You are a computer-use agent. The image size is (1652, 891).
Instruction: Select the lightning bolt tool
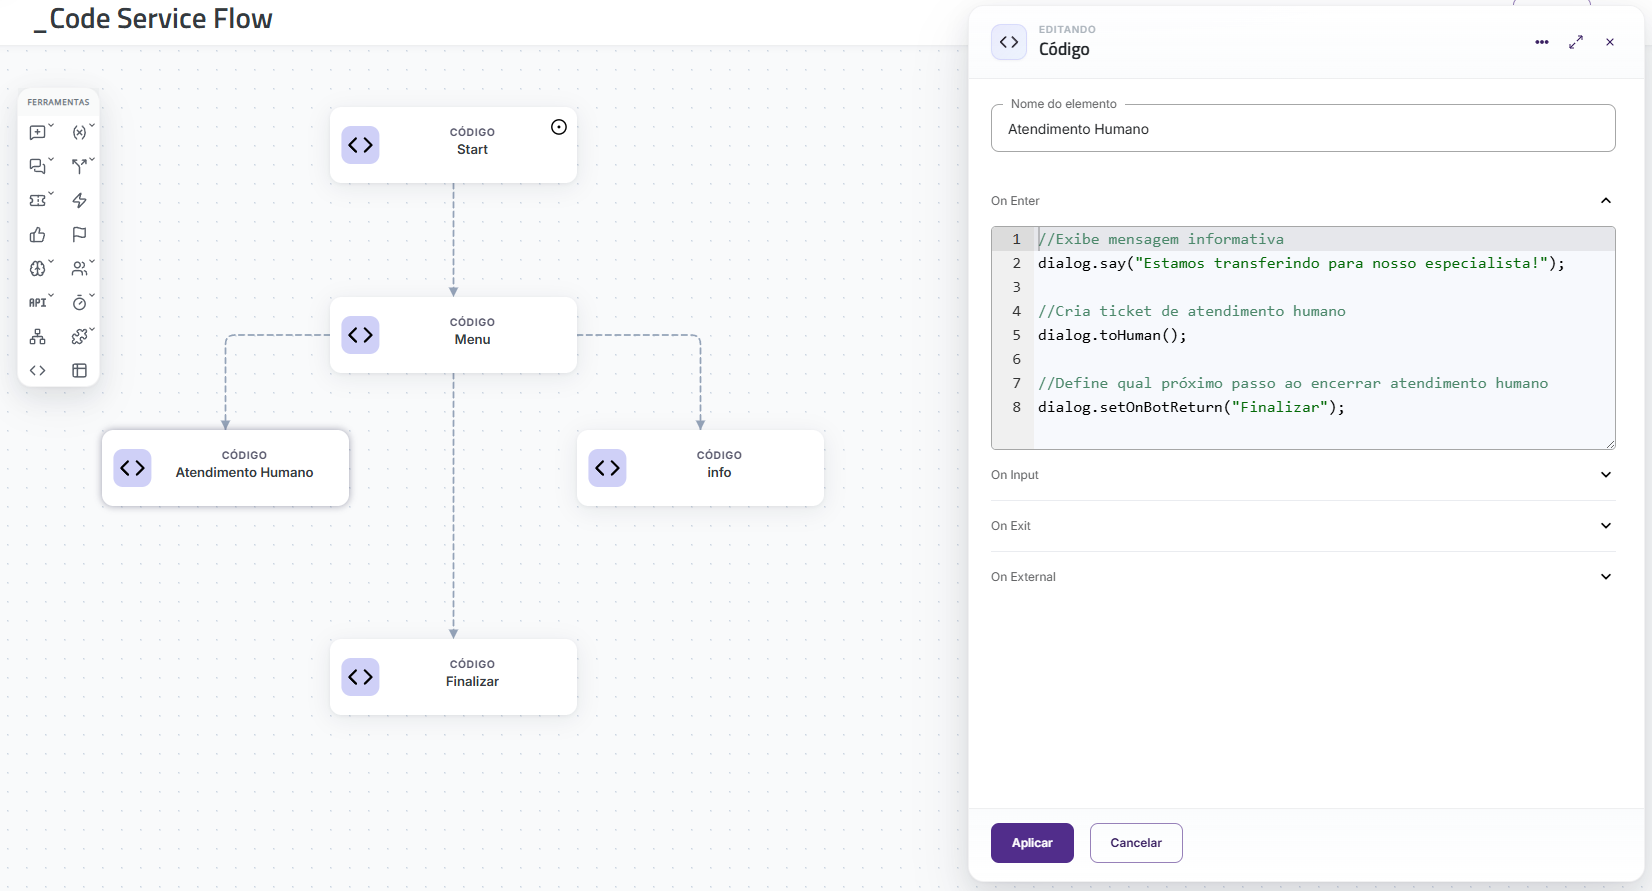click(x=80, y=200)
